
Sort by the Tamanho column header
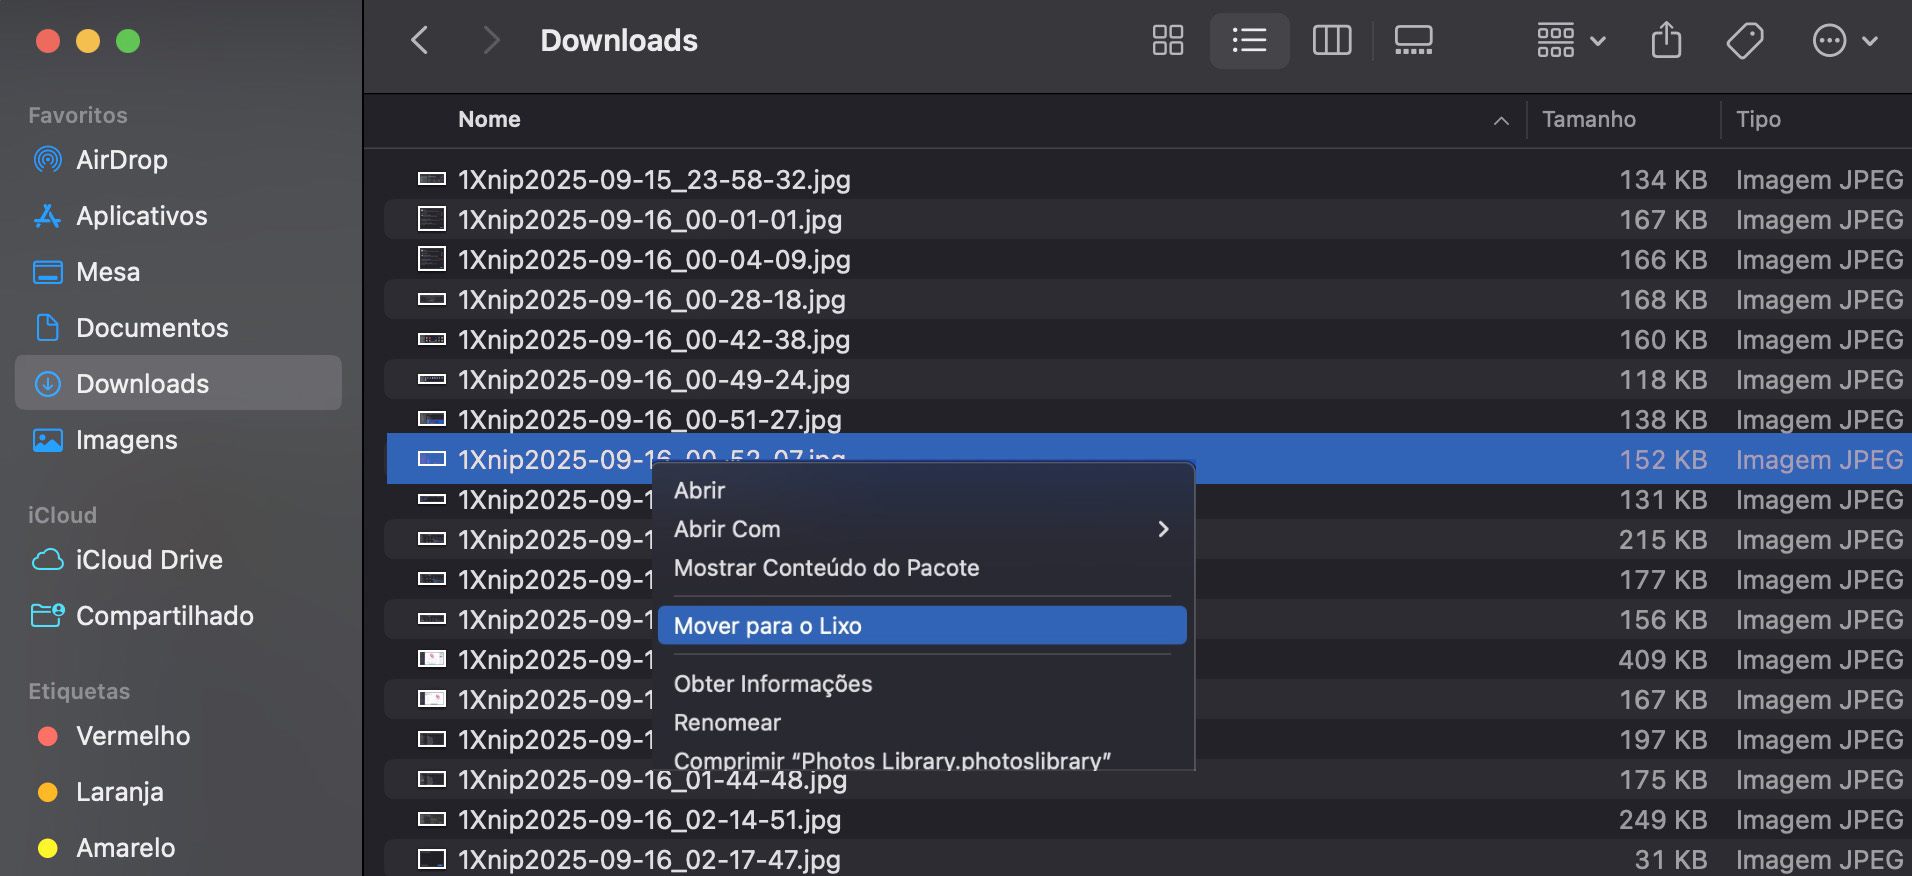[1589, 119]
